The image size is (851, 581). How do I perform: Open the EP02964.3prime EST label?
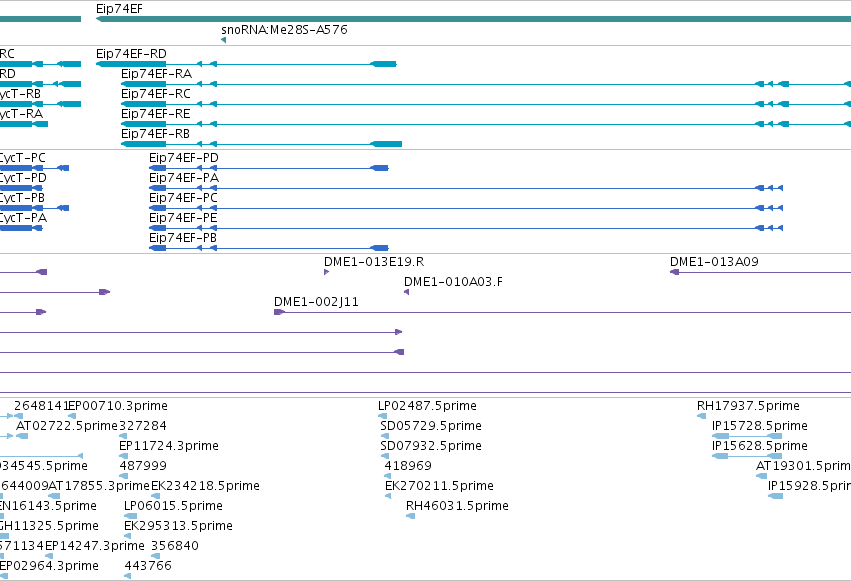[x=49, y=566]
